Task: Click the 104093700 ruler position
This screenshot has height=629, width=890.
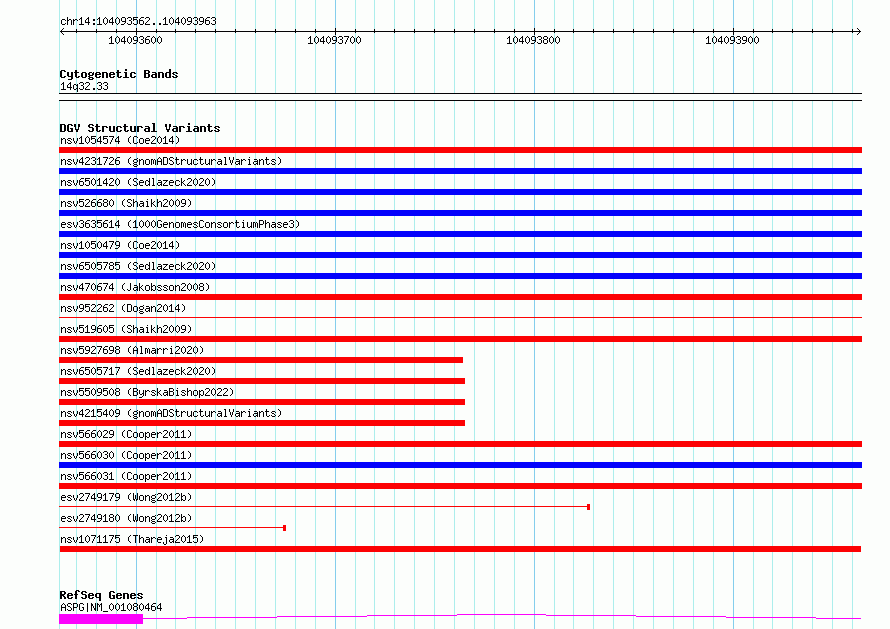Action: [334, 40]
